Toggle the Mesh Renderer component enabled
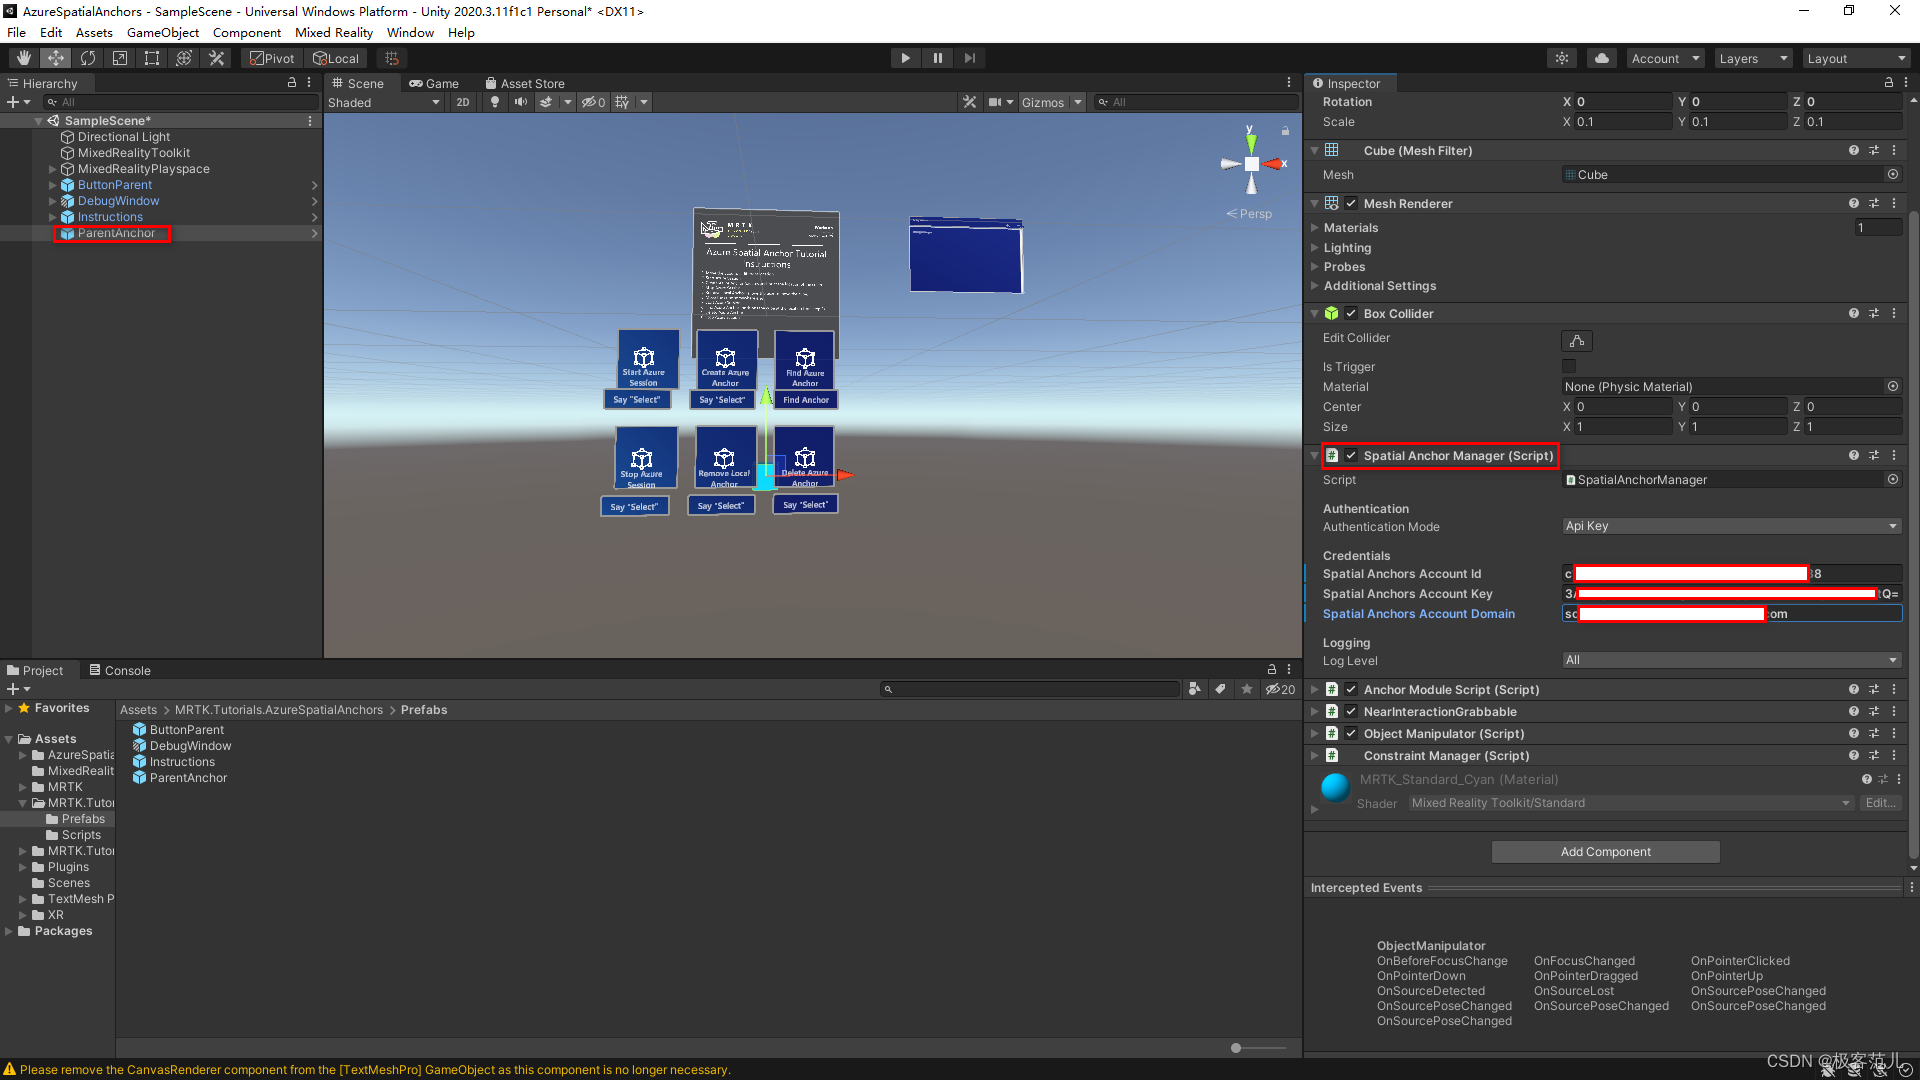The width and height of the screenshot is (1920, 1080). 1350,203
